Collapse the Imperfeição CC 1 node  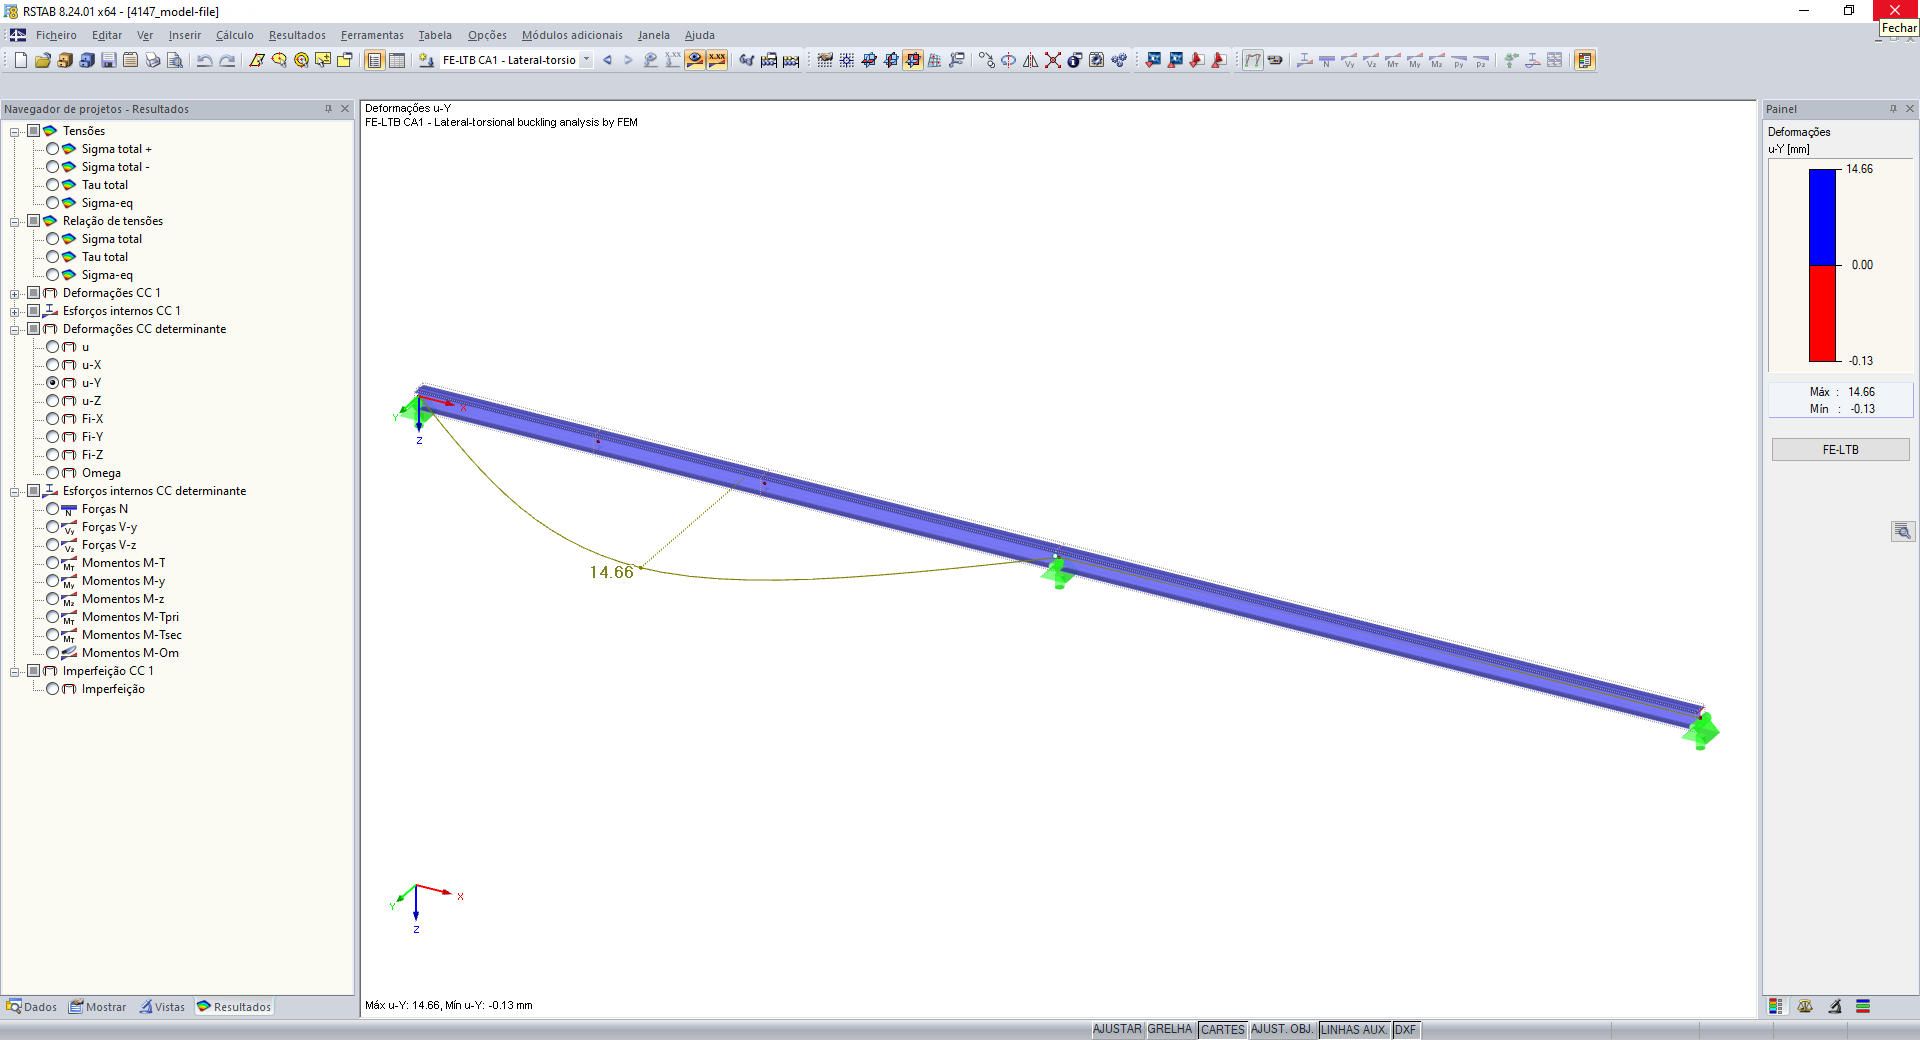[15, 672]
